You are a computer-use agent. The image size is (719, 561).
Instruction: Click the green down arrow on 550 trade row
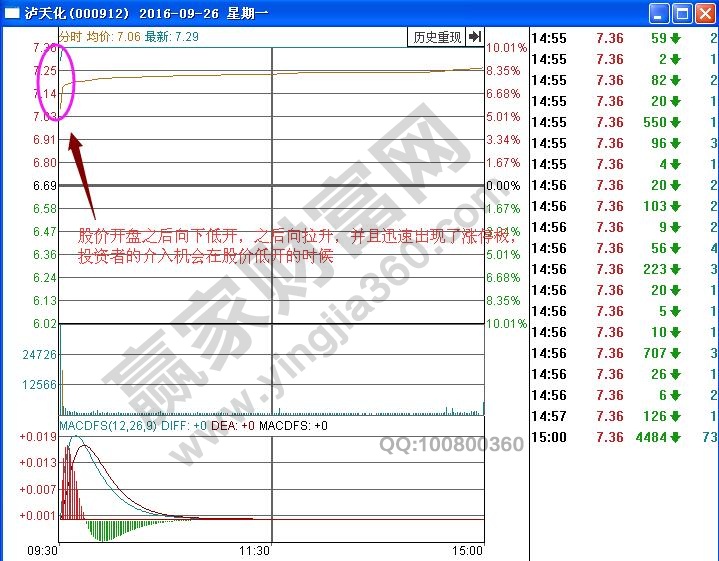click(x=674, y=122)
